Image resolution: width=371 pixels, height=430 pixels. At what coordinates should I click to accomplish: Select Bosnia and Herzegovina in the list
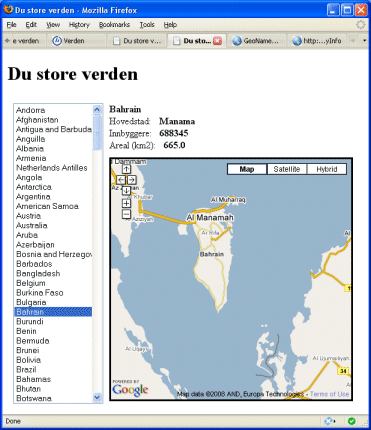(53, 254)
